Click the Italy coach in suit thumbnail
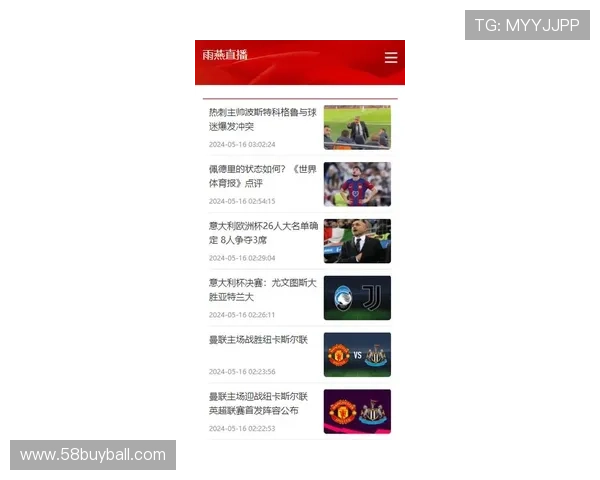This screenshot has height=480, width=600. click(x=357, y=241)
